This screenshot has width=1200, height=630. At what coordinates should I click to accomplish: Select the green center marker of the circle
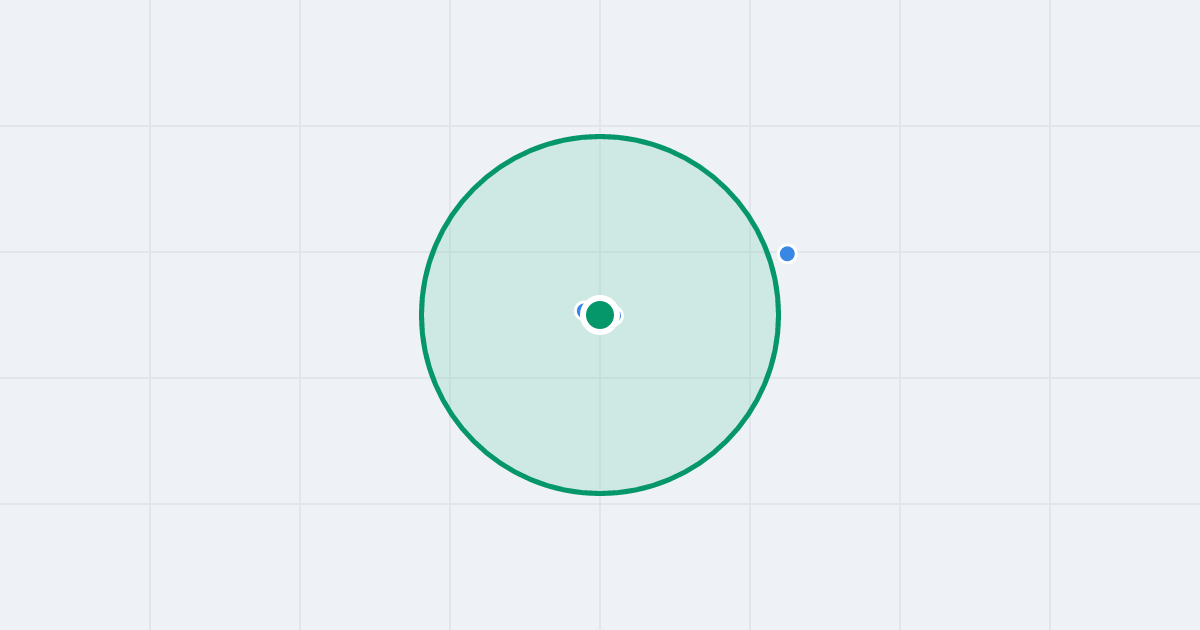600,315
